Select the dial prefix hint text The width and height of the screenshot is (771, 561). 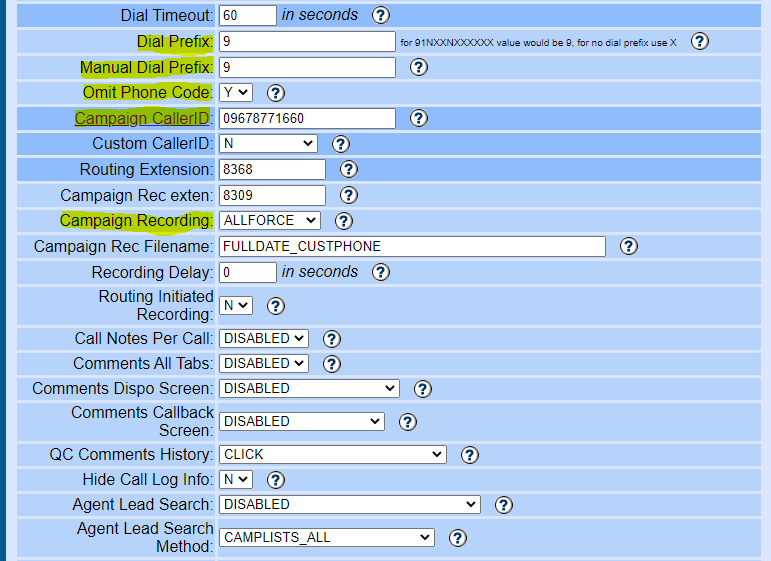(x=538, y=43)
